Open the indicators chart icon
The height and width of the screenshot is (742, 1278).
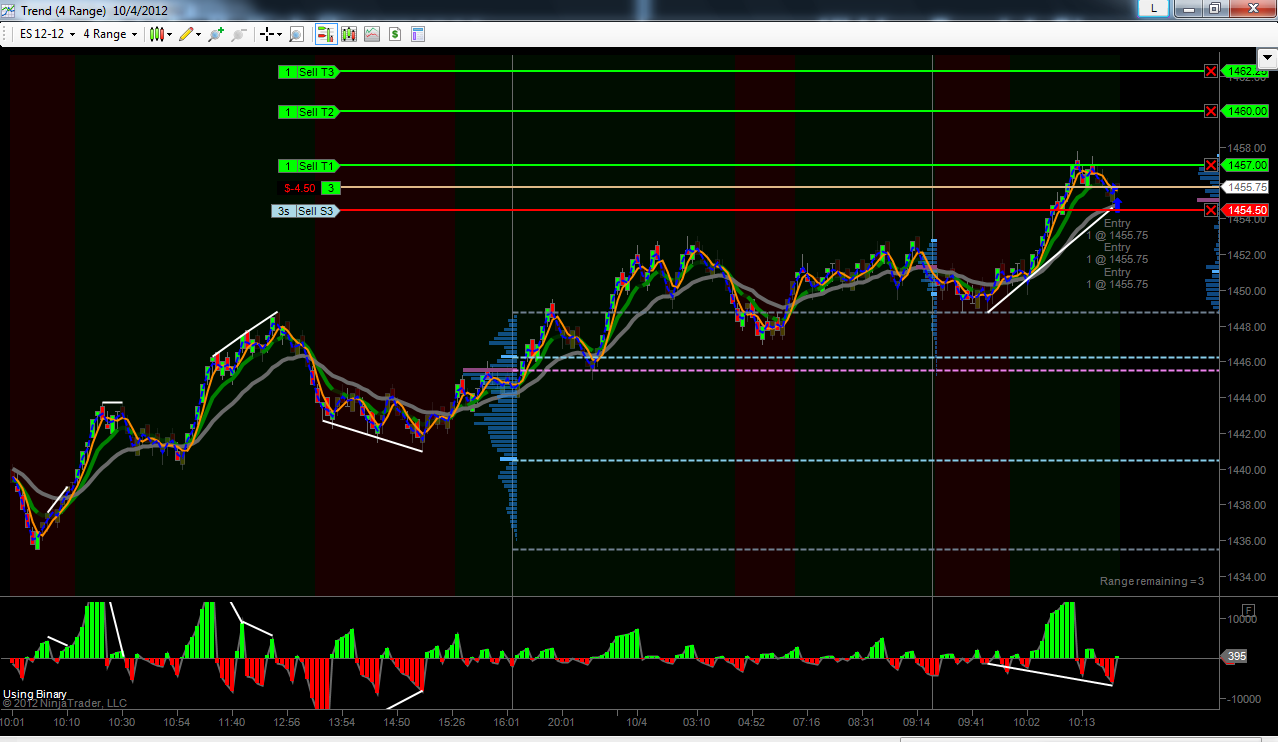pos(372,34)
